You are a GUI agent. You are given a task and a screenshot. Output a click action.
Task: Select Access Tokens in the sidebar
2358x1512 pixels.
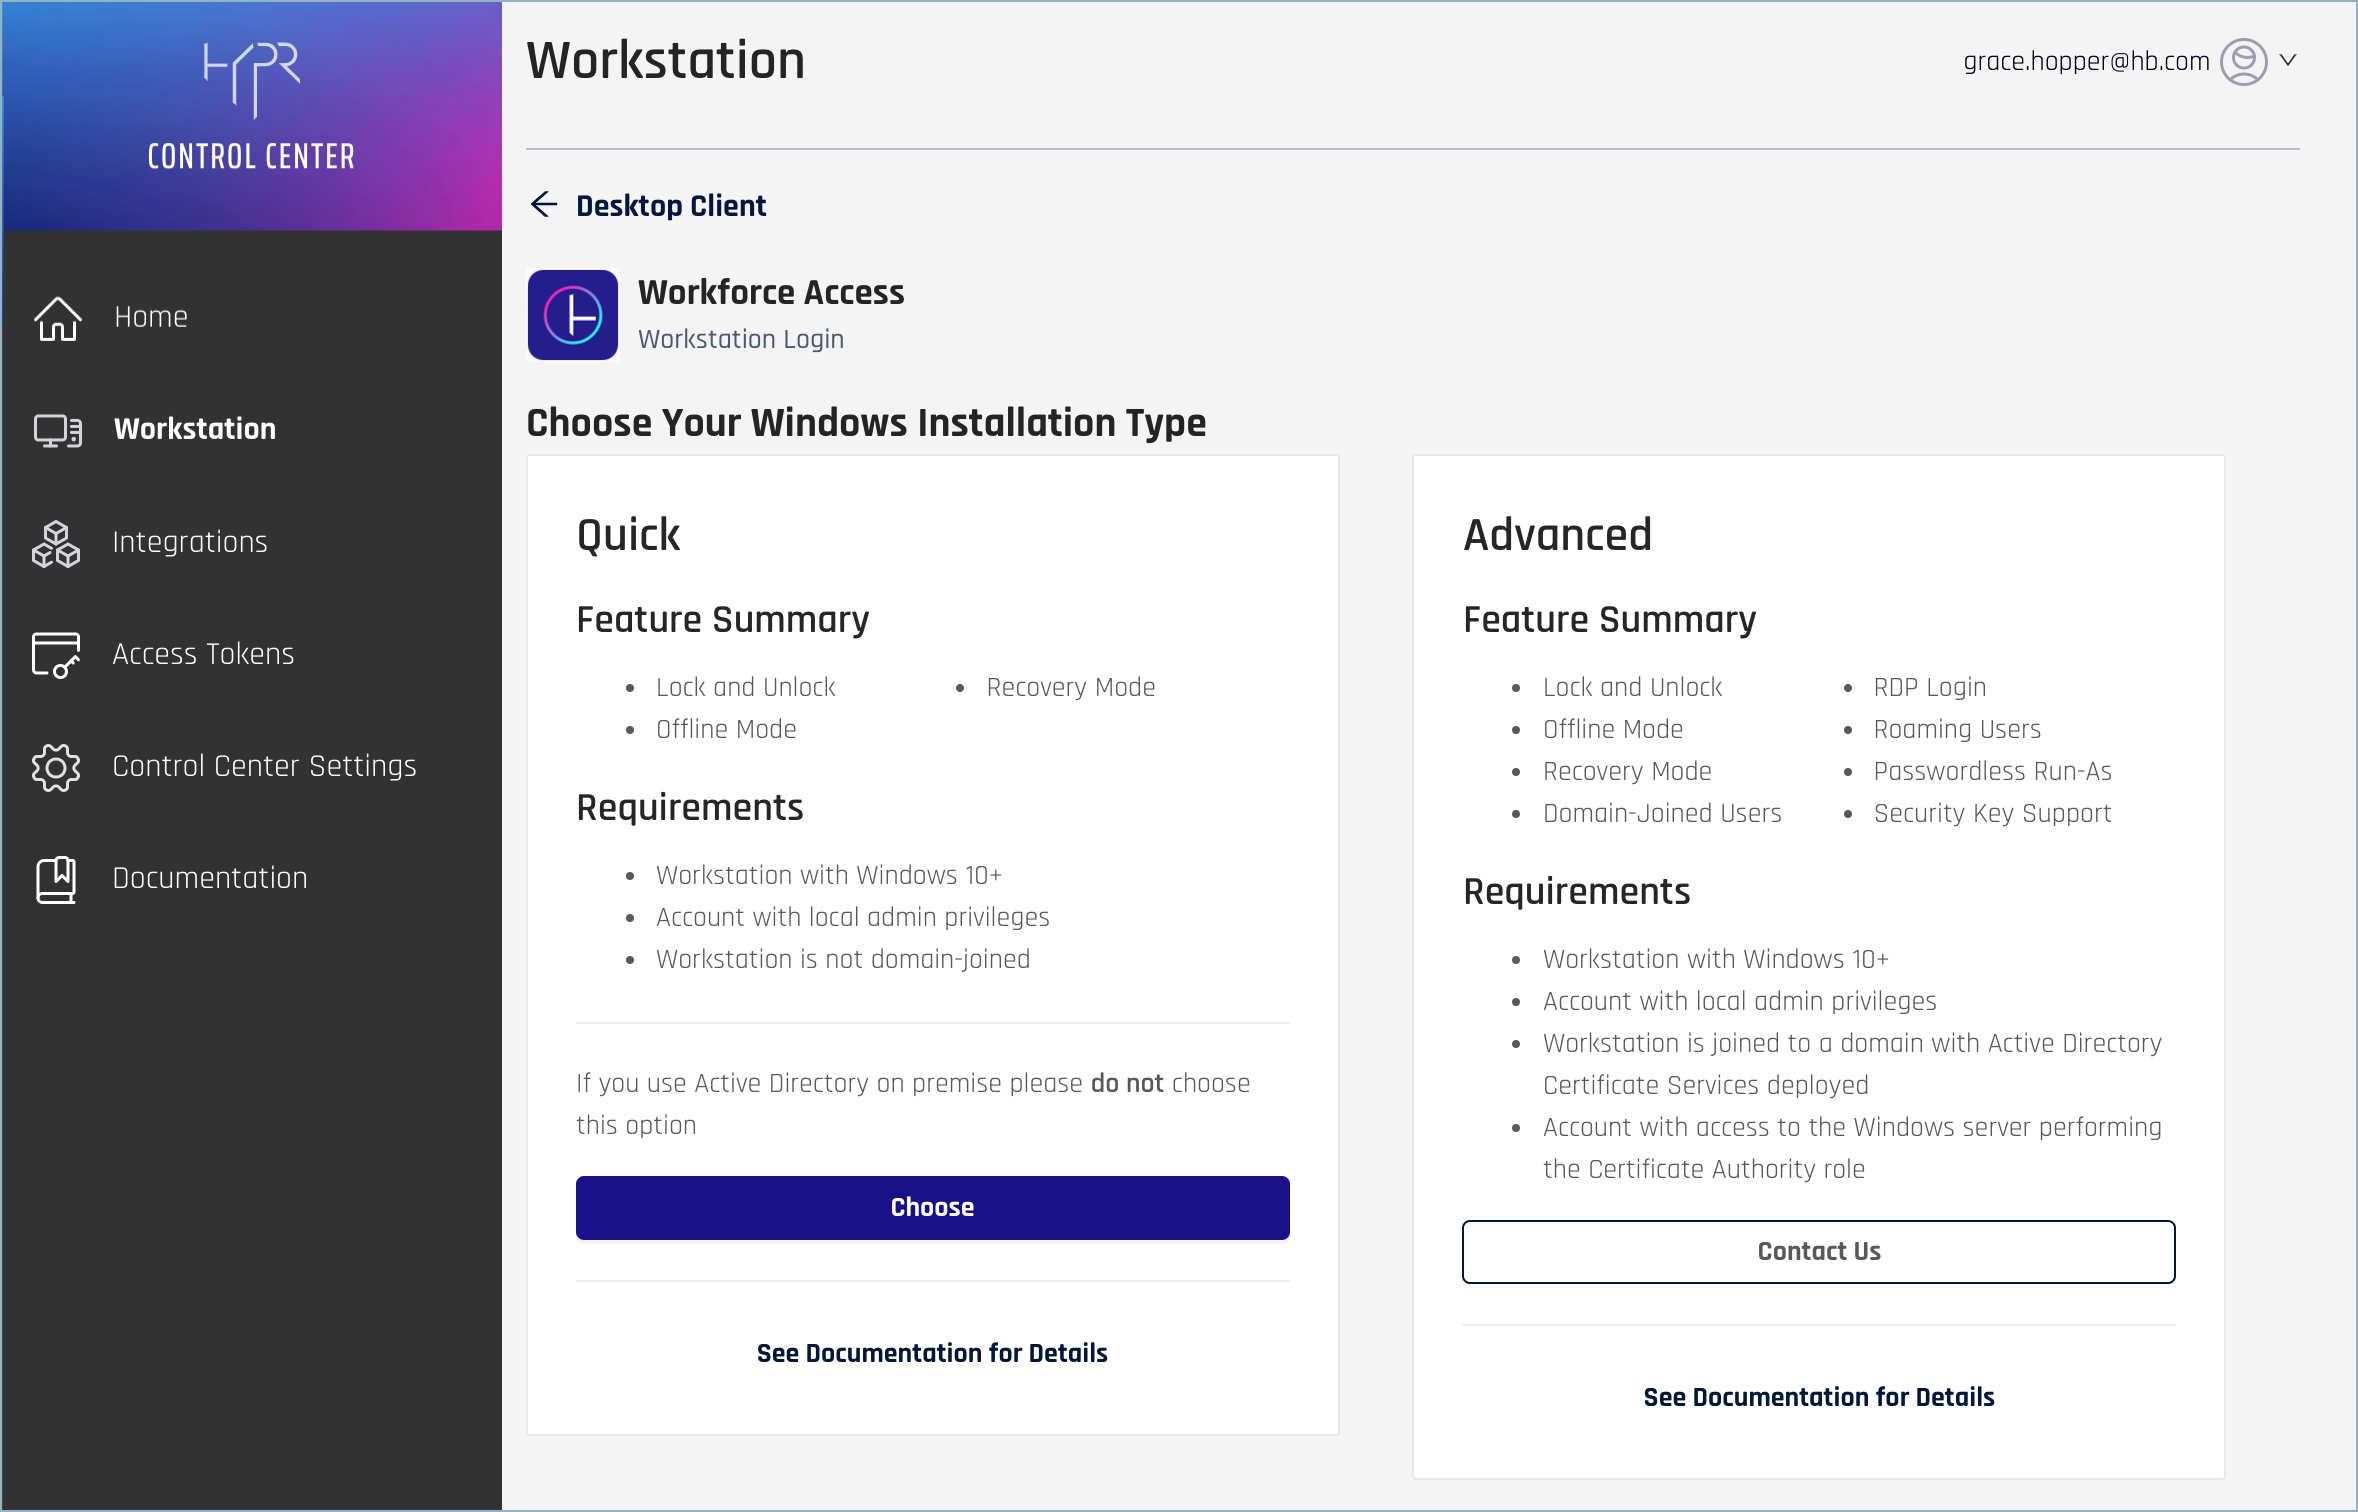(x=203, y=654)
